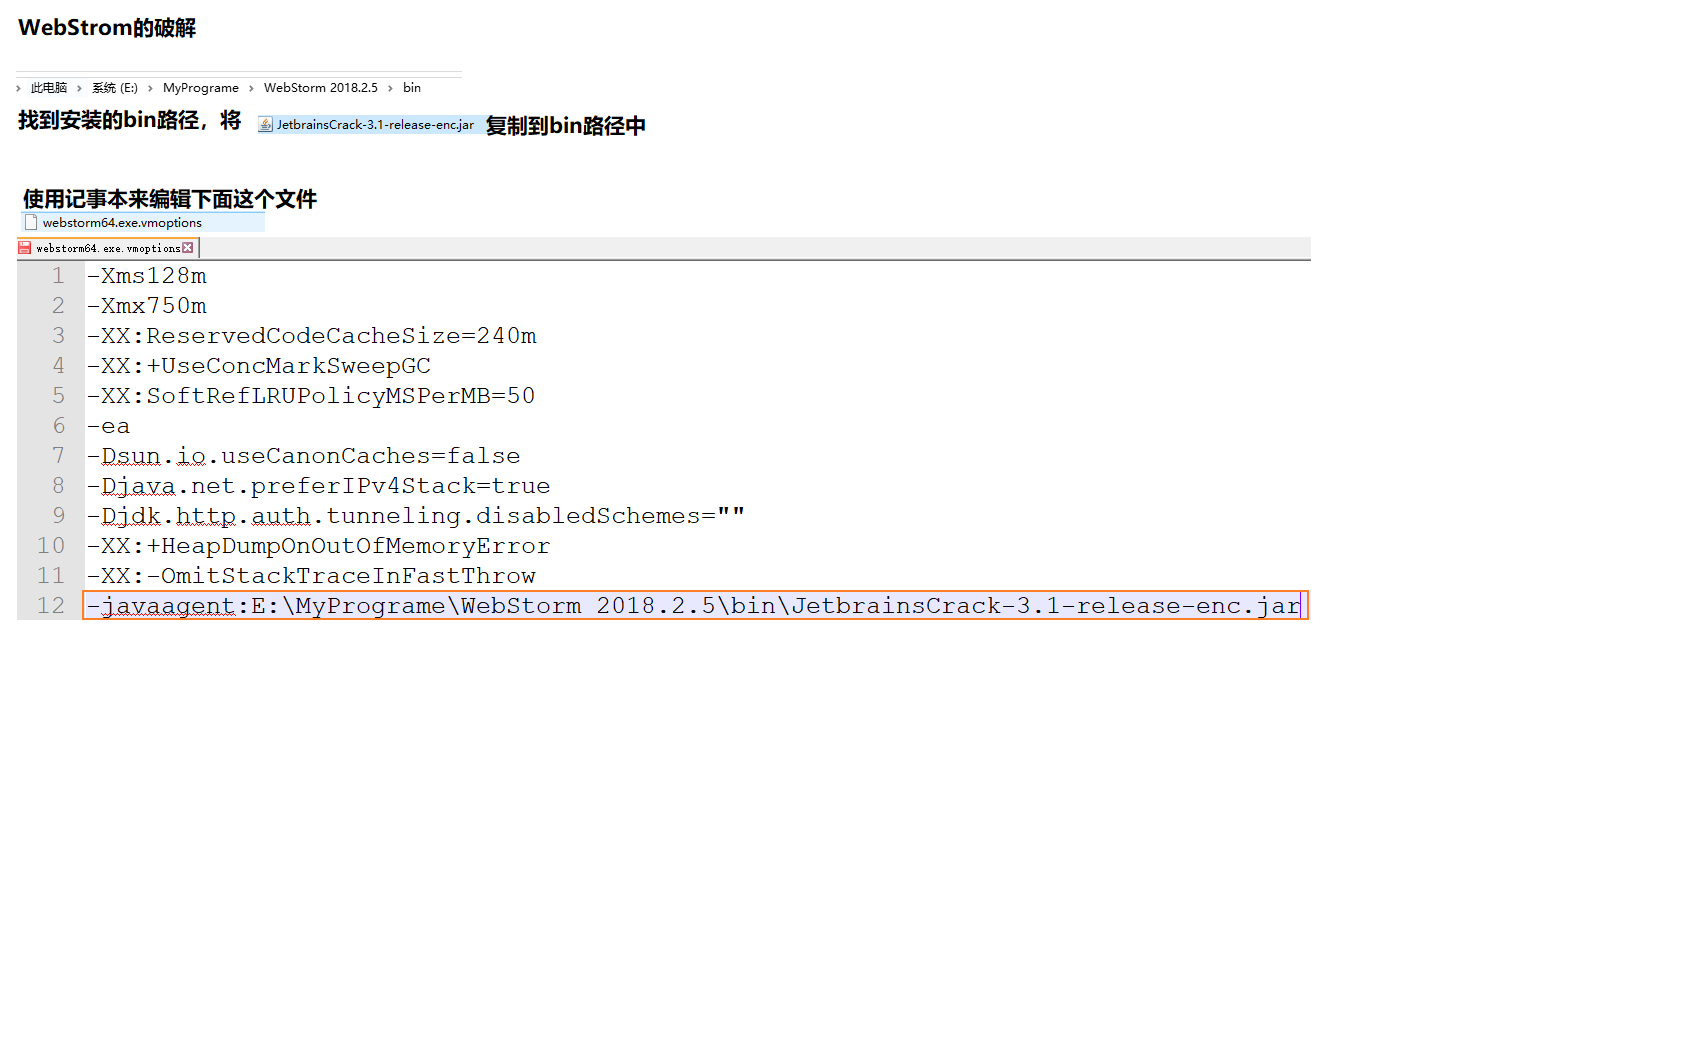Click line number 1 in gutter
Image resolution: width=1698 pixels, height=1040 pixels.
click(58, 276)
